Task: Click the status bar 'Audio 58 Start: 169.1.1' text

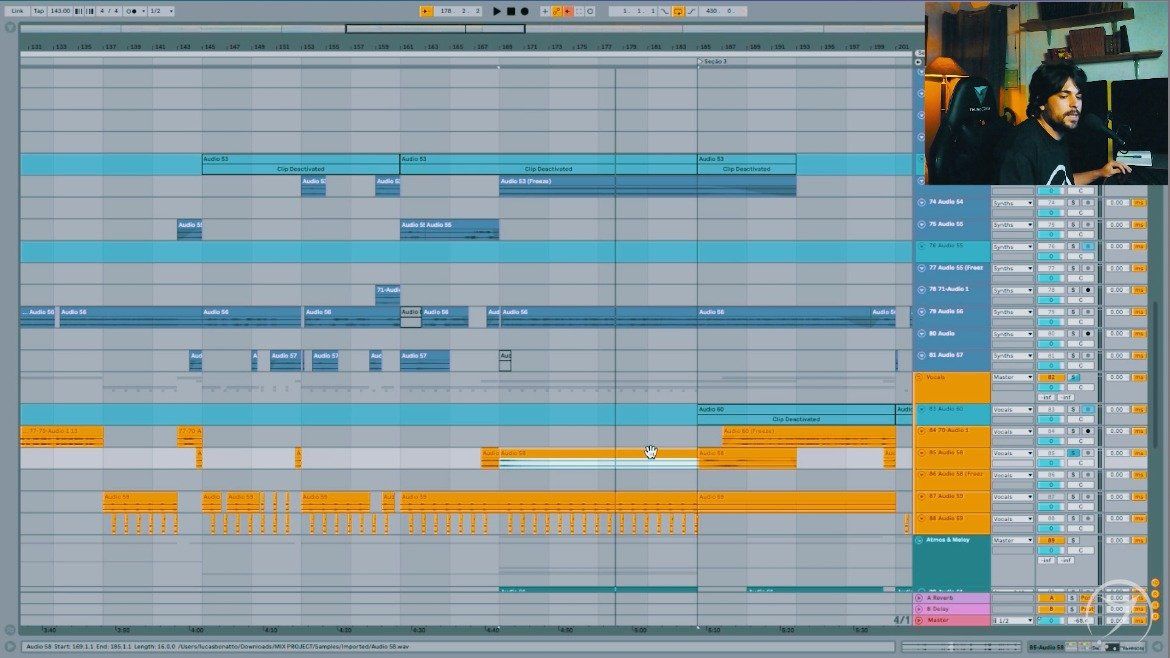Action: point(217,647)
